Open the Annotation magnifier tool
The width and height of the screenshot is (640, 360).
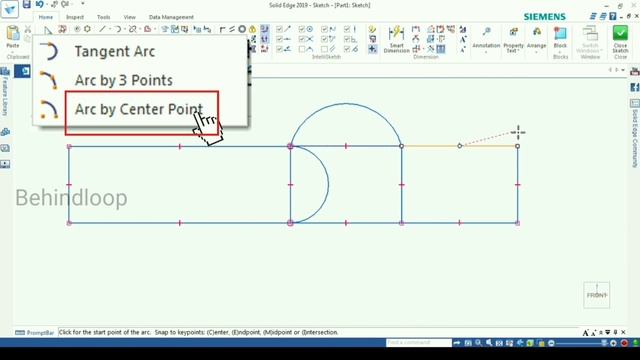point(486,32)
